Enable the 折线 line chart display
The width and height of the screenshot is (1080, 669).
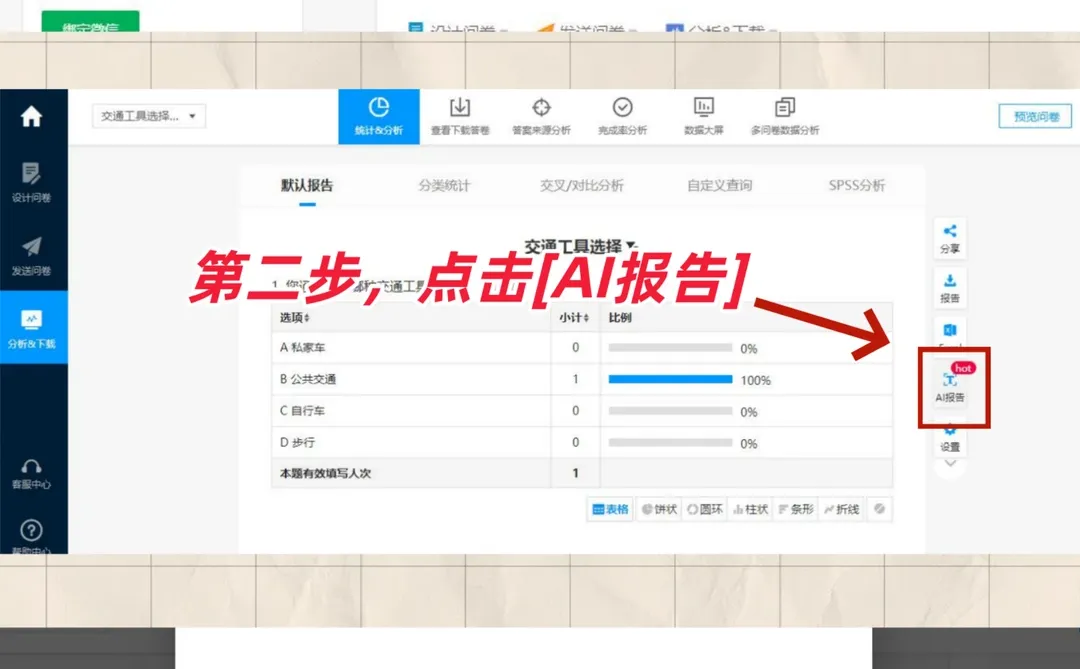point(841,508)
